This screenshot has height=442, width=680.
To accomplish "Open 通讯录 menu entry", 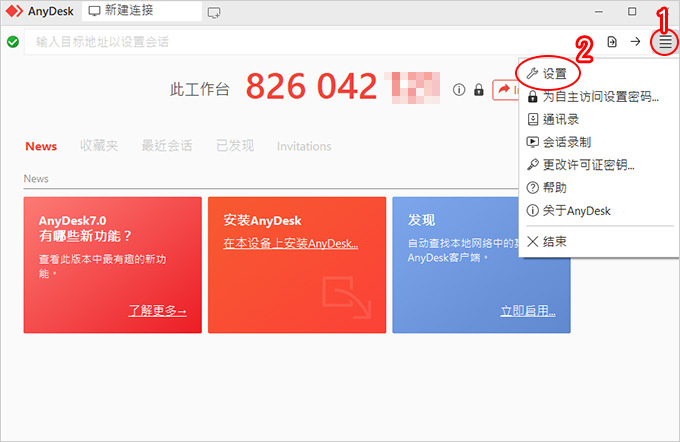I will pyautogui.click(x=599, y=119).
